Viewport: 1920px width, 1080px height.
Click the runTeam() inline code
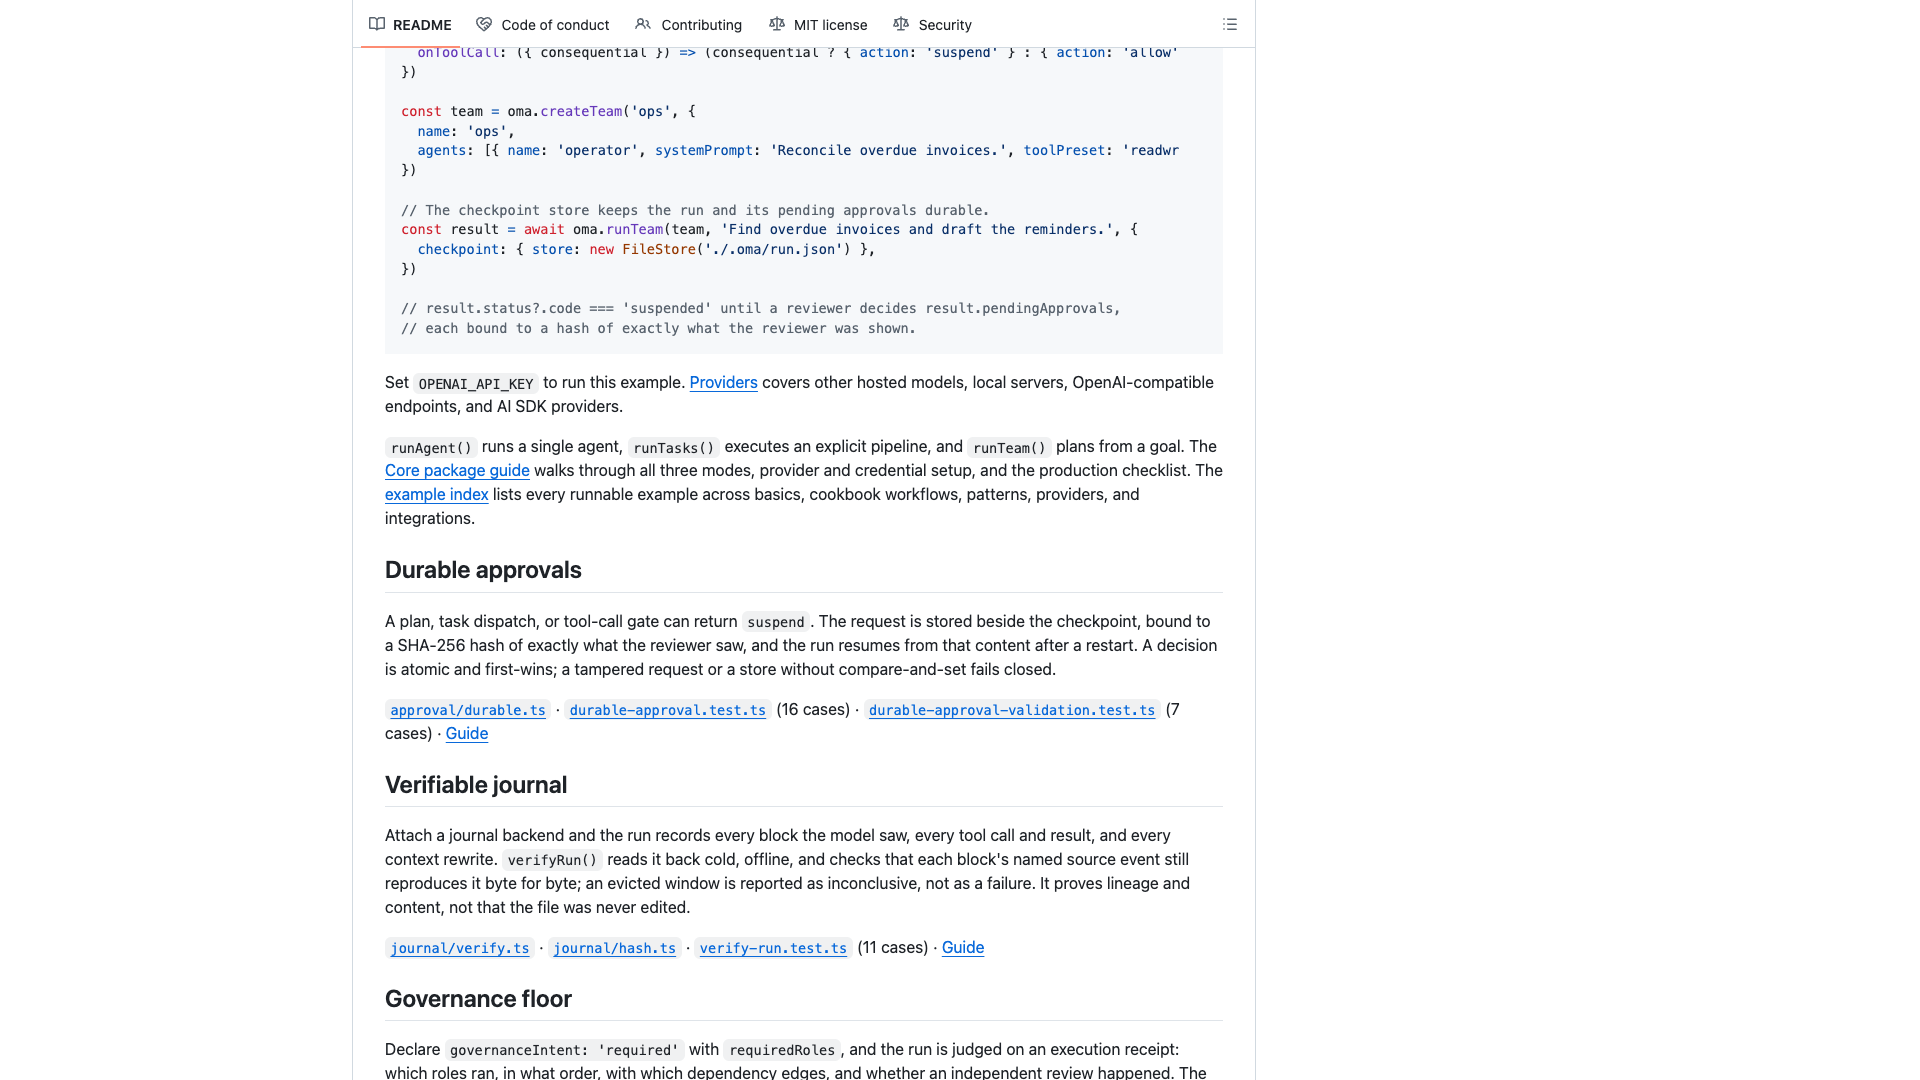pyautogui.click(x=1009, y=448)
